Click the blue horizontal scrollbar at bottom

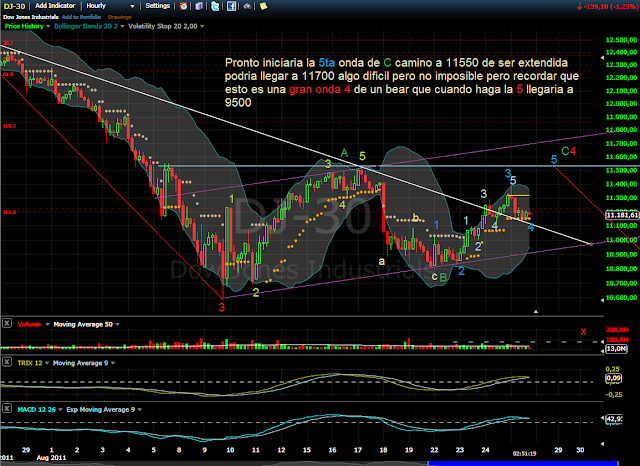(523, 463)
